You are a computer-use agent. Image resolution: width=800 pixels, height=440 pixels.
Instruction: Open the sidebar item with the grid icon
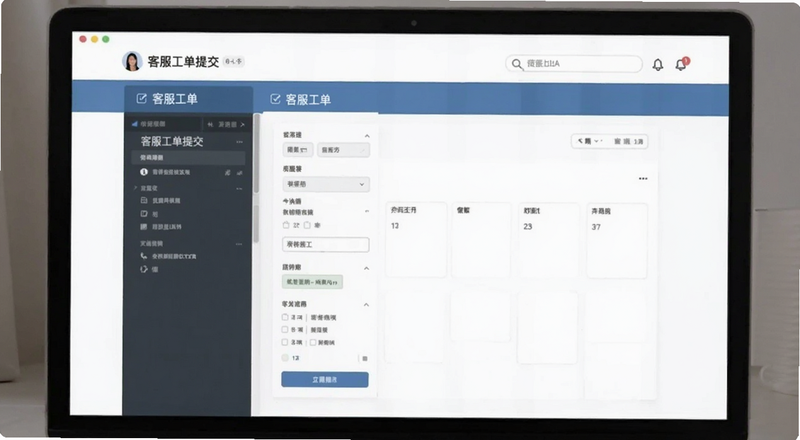(161, 227)
